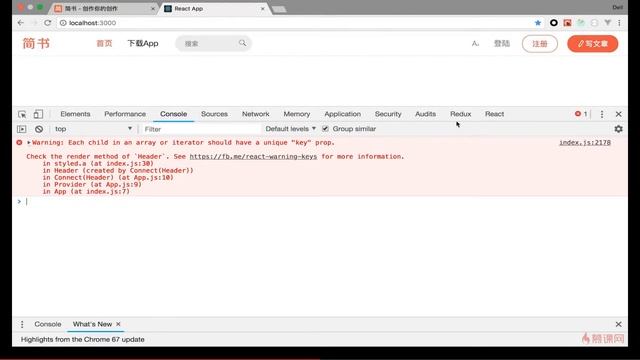The height and width of the screenshot is (360, 640).
Task: Click the 写文章 write article button
Action: (x=593, y=44)
